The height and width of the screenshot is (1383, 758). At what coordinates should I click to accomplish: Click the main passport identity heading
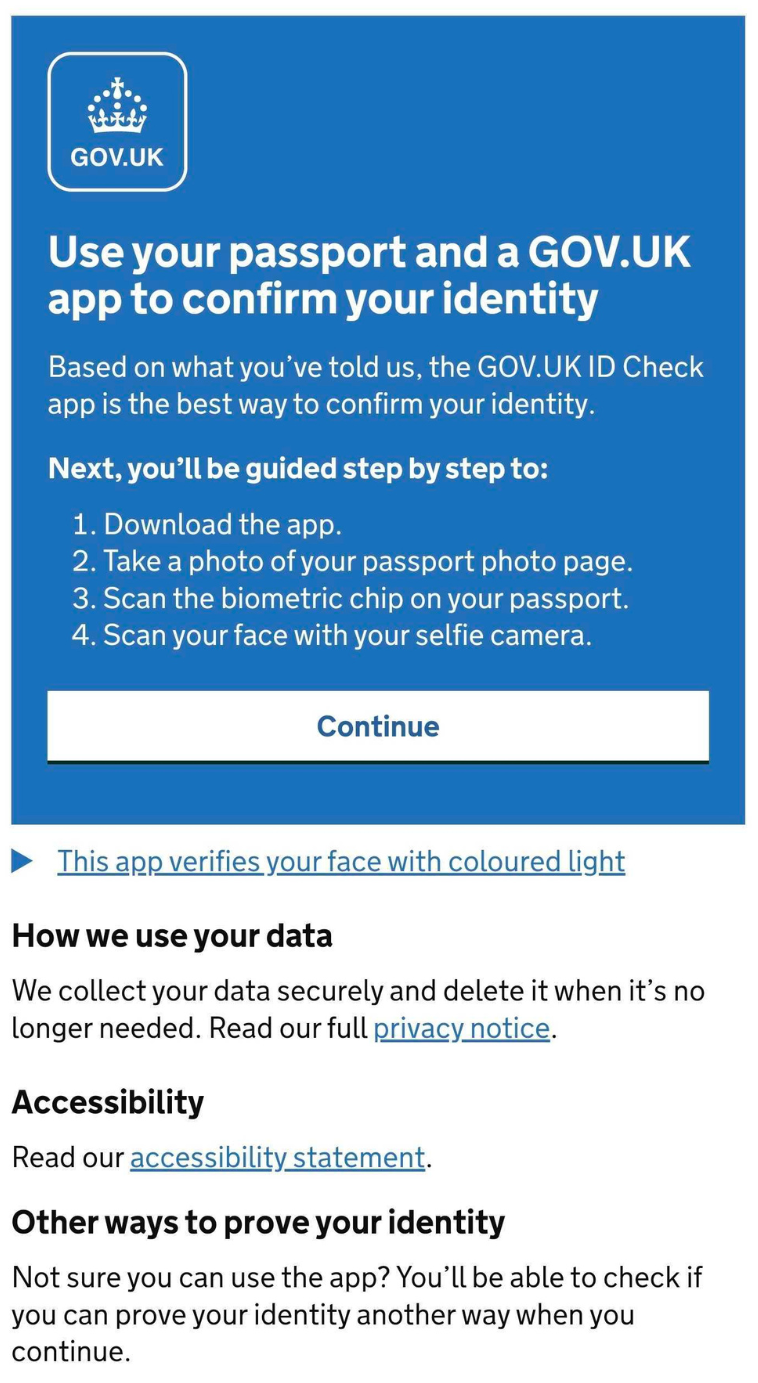point(369,275)
